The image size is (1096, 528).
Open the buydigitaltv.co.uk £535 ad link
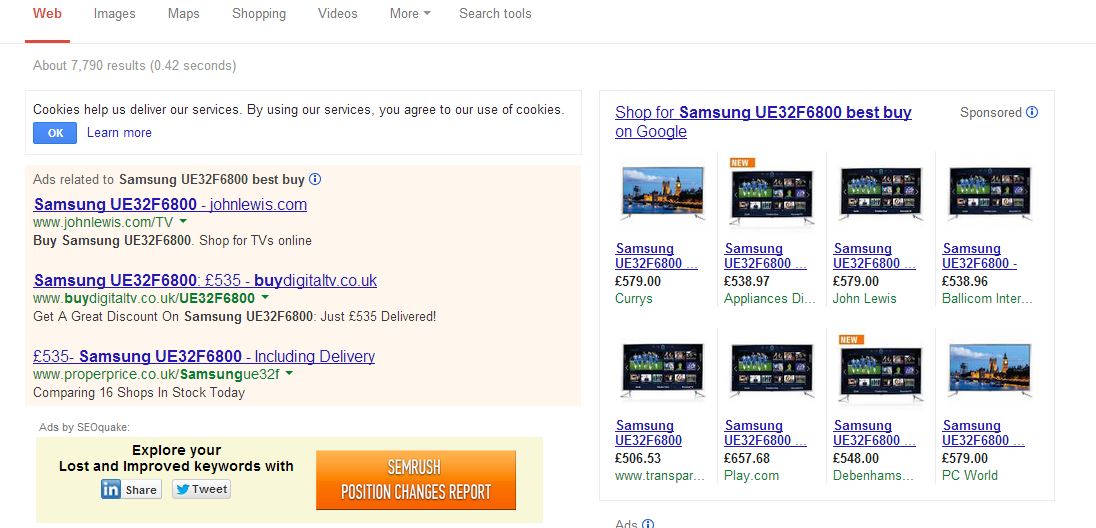pyautogui.click(x=205, y=280)
